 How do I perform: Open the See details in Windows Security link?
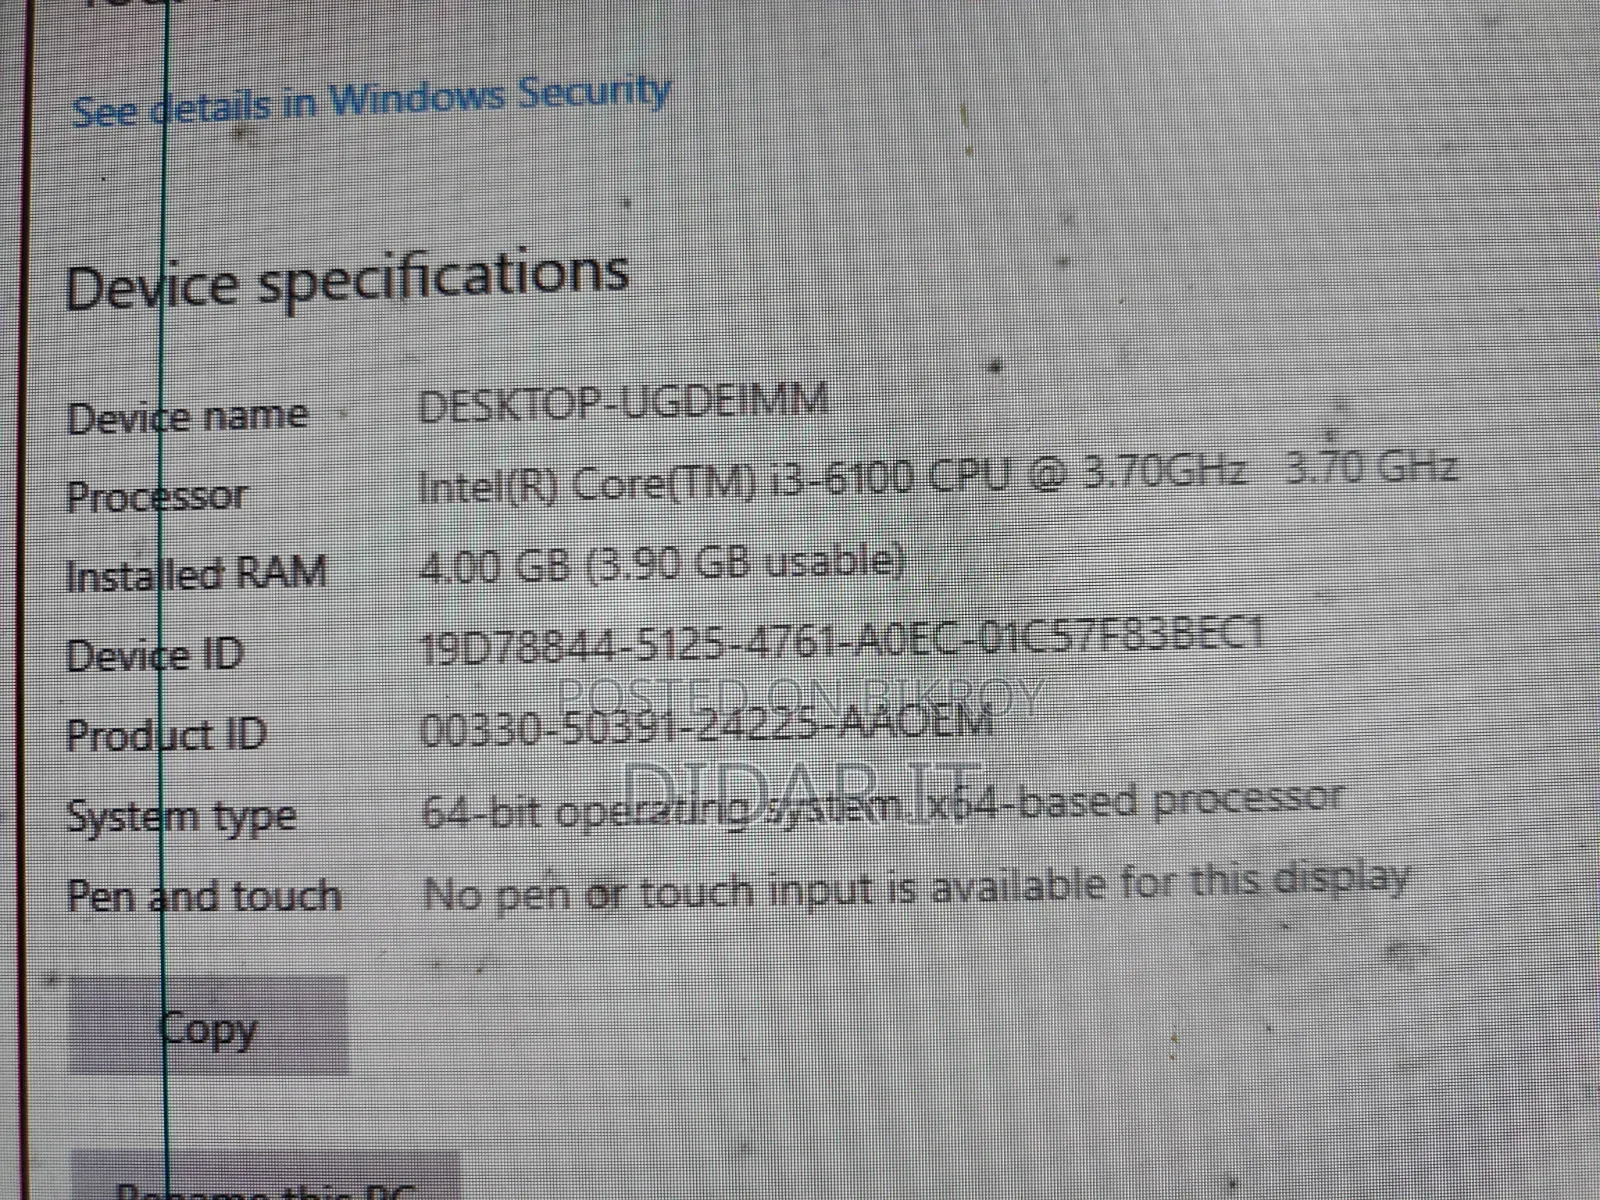[371, 100]
